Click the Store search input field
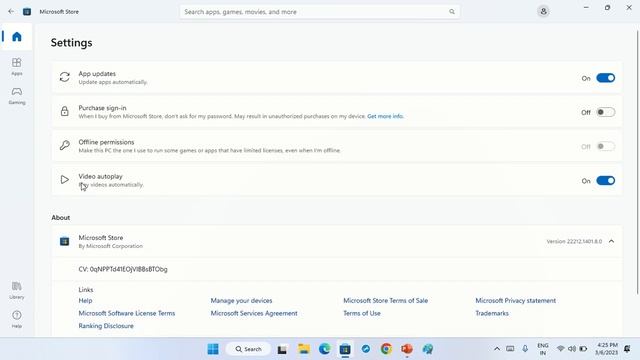The image size is (640, 360). pos(320,12)
